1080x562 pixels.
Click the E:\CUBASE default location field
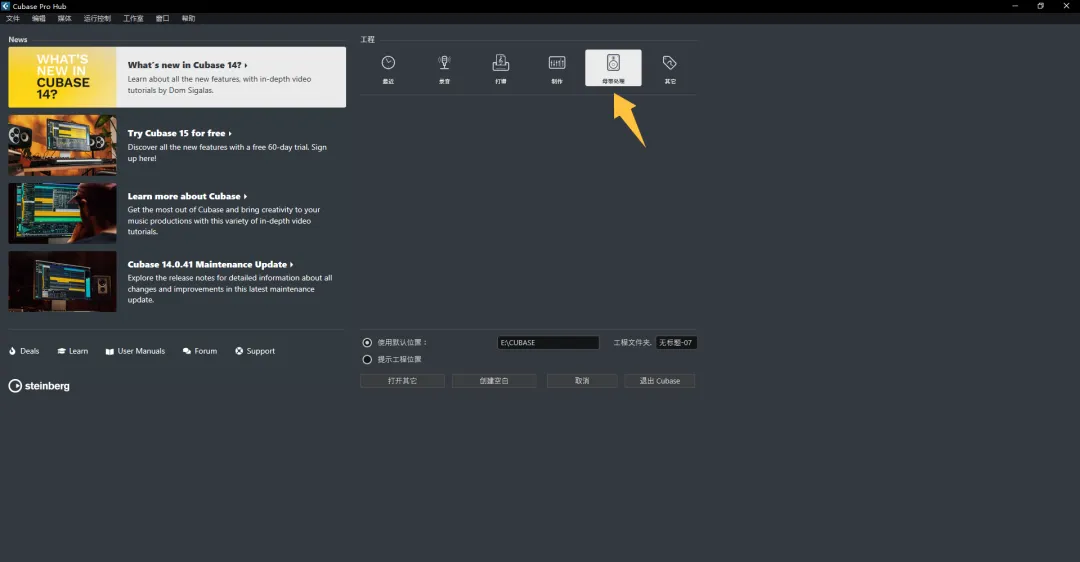click(x=548, y=342)
